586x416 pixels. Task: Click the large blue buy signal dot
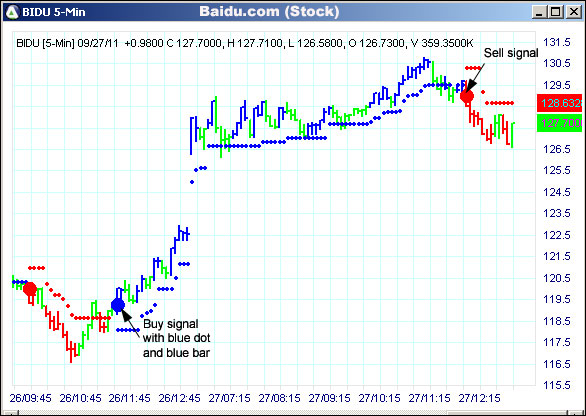pos(118,305)
